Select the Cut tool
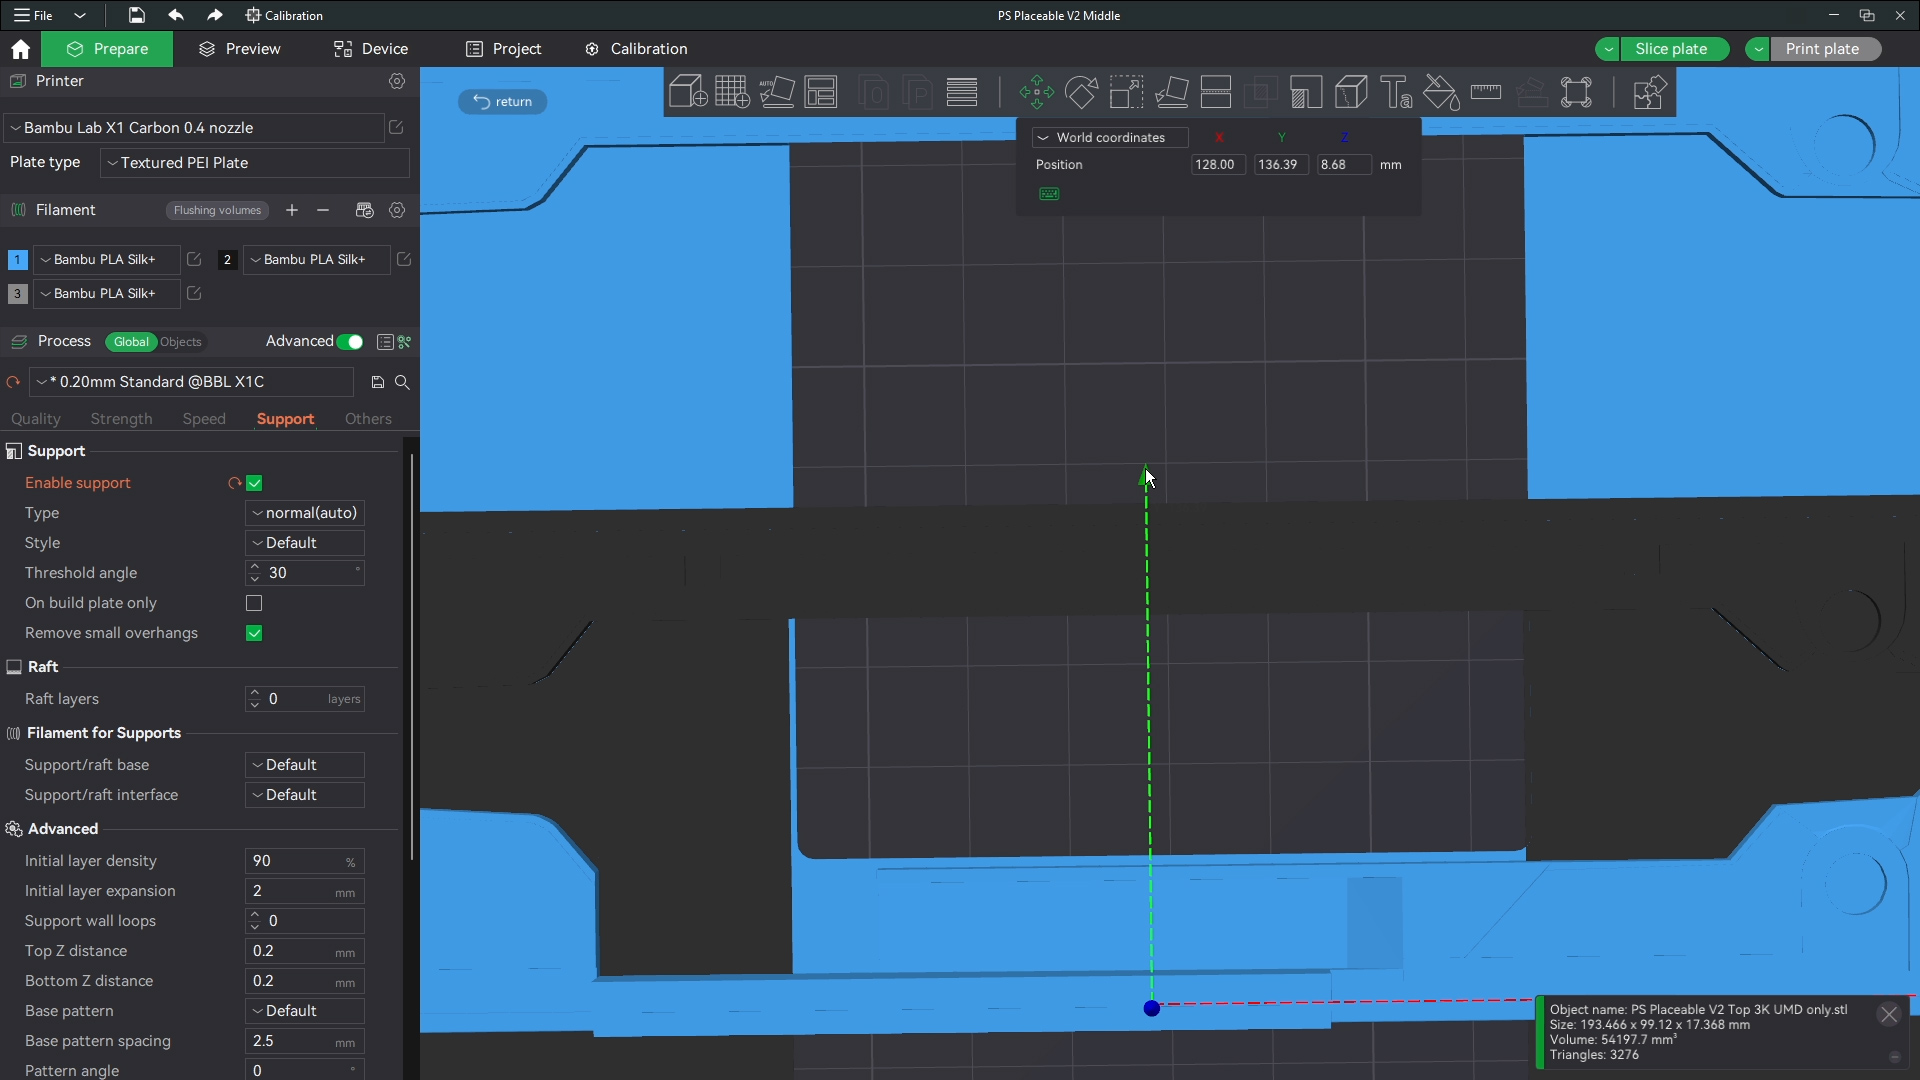The width and height of the screenshot is (1920, 1080). tap(1216, 92)
